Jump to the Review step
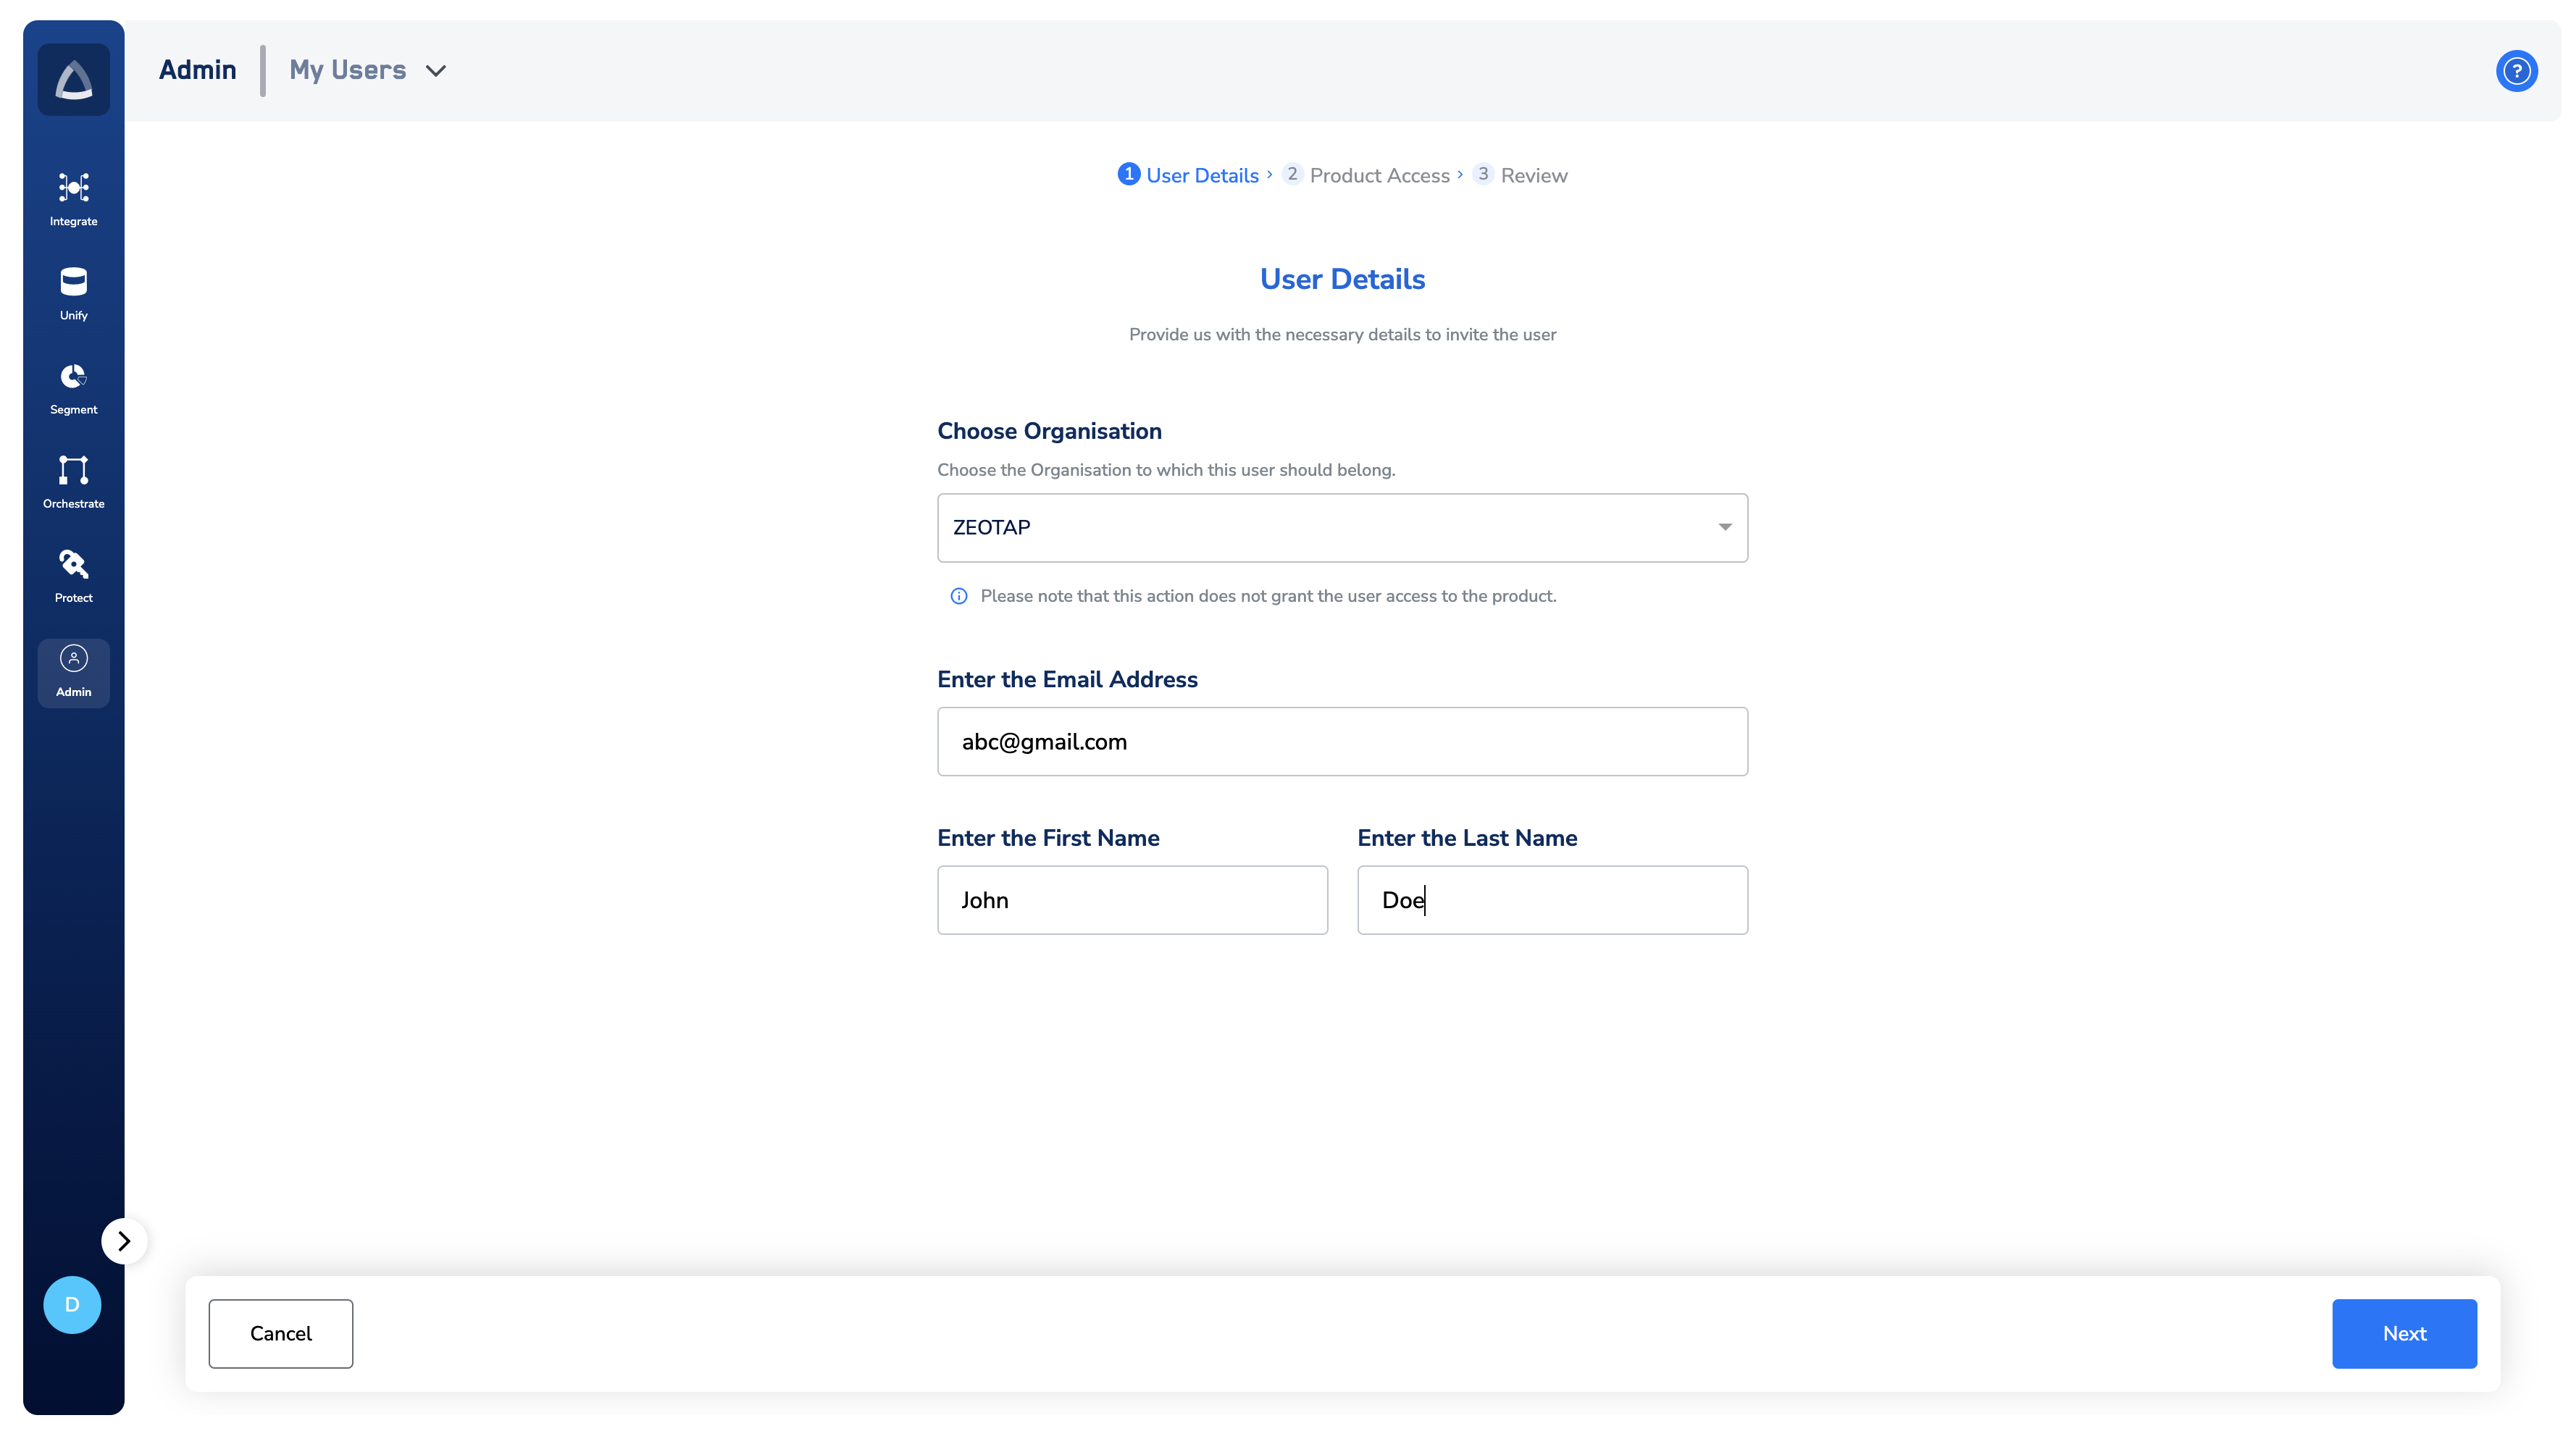Viewport: 2576px width, 1431px height. pyautogui.click(x=1532, y=175)
